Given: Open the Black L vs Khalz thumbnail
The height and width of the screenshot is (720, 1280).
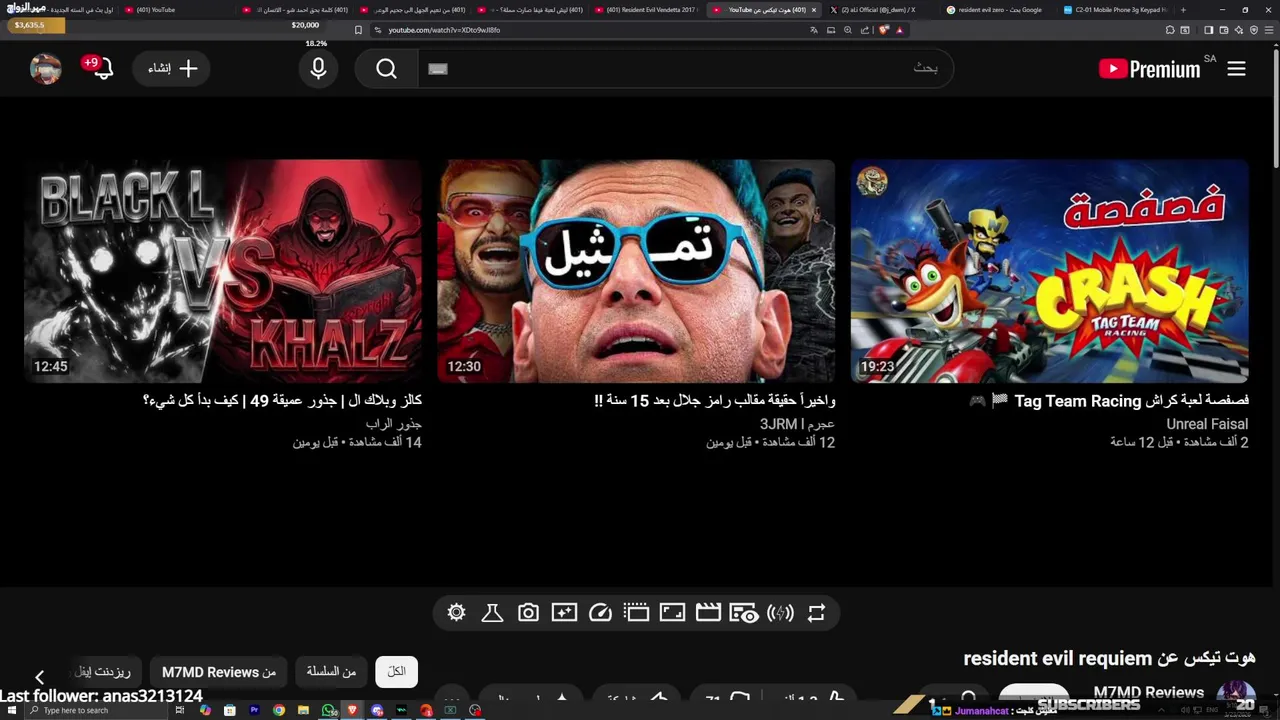Looking at the screenshot, I should pos(223,271).
